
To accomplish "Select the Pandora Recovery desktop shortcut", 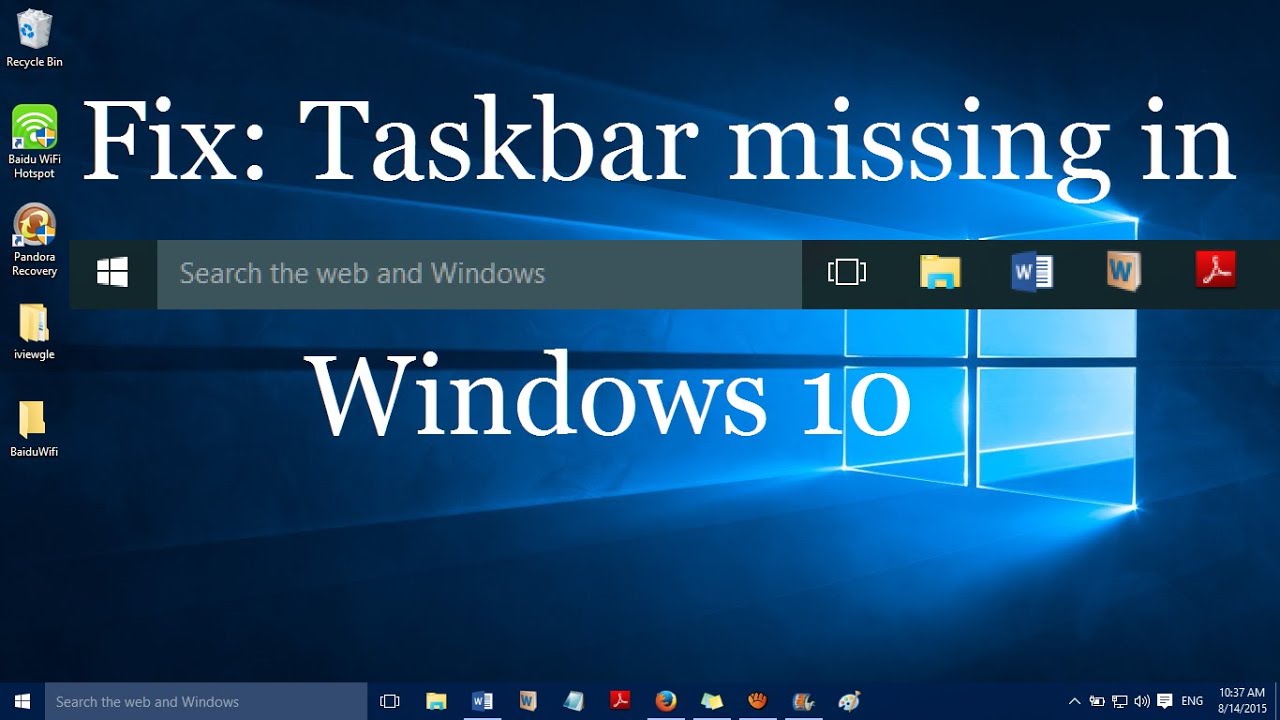I will click(x=34, y=240).
